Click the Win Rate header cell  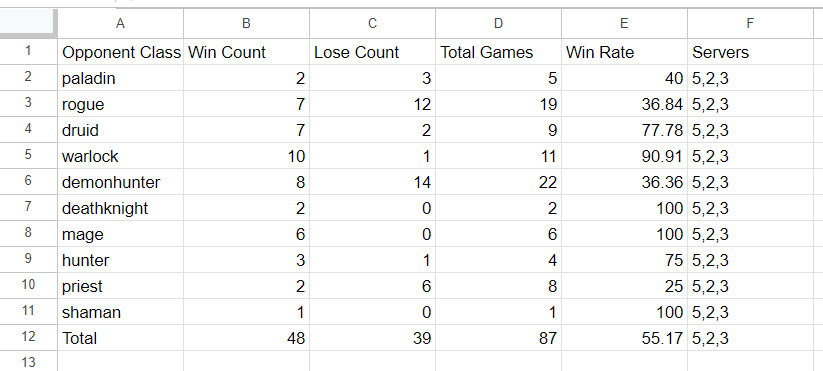(624, 52)
